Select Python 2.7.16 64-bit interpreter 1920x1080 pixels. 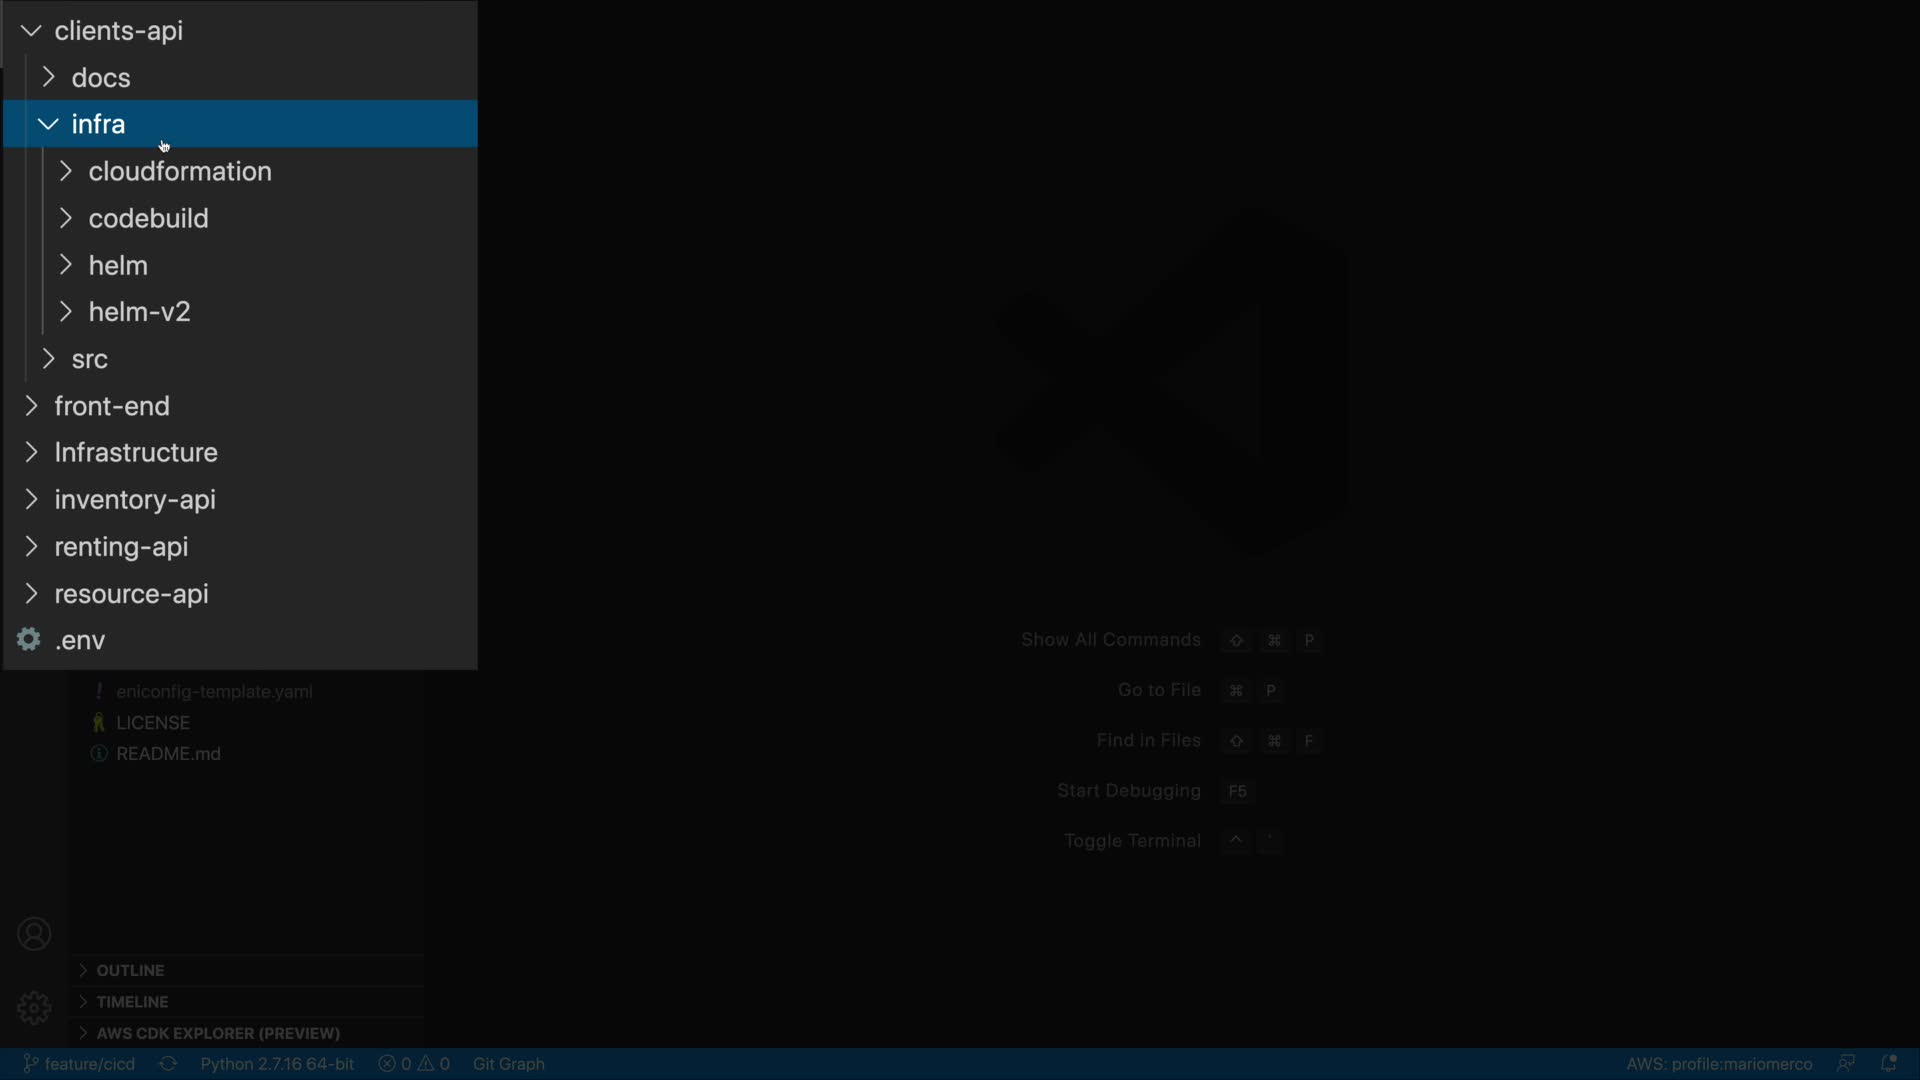pyautogui.click(x=277, y=1064)
